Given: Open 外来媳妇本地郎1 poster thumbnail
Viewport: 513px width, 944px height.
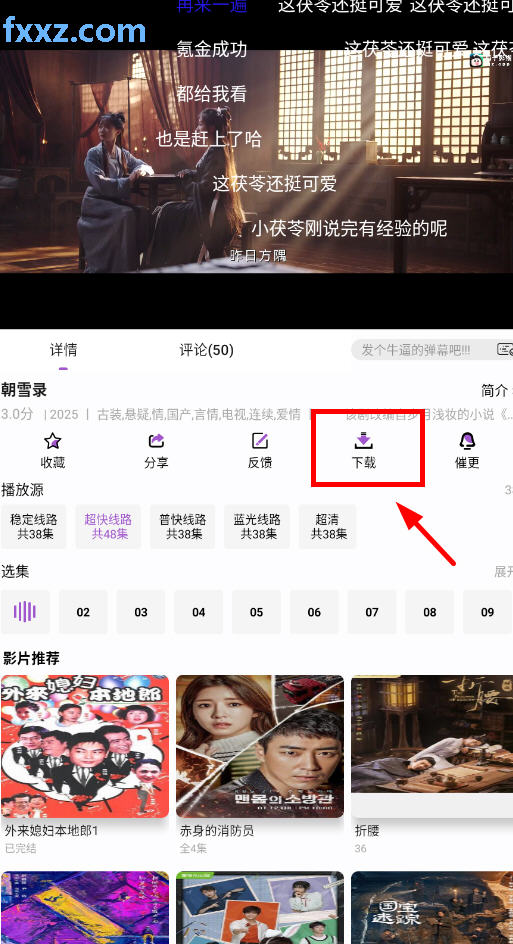Looking at the screenshot, I should point(85,747).
